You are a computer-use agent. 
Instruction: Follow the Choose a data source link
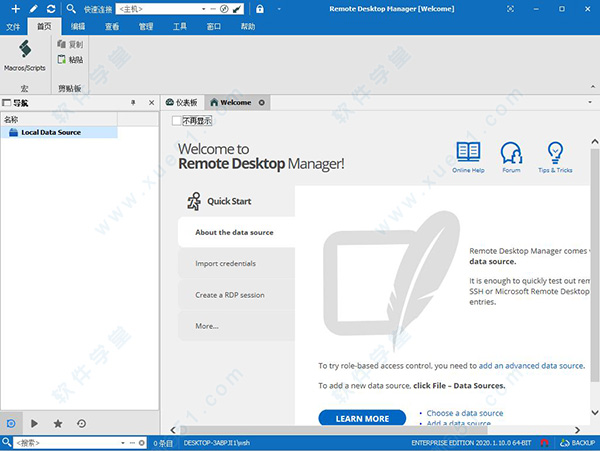pyautogui.click(x=465, y=413)
